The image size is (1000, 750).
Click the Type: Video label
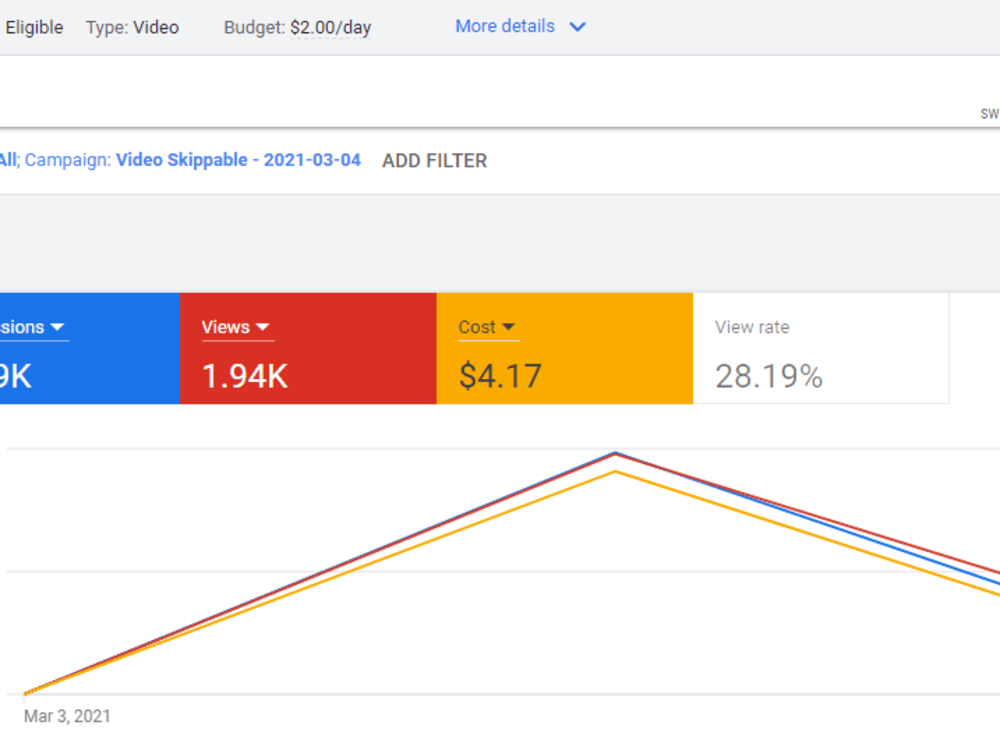[133, 27]
